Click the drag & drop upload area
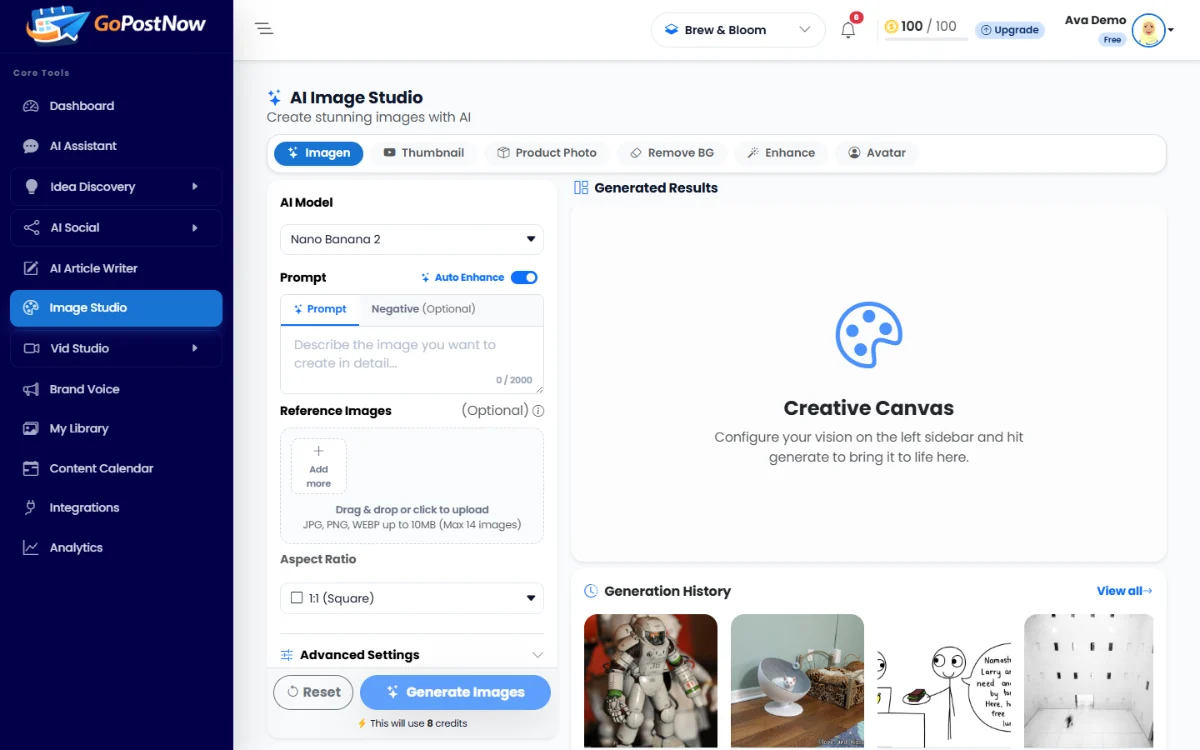 click(412, 486)
